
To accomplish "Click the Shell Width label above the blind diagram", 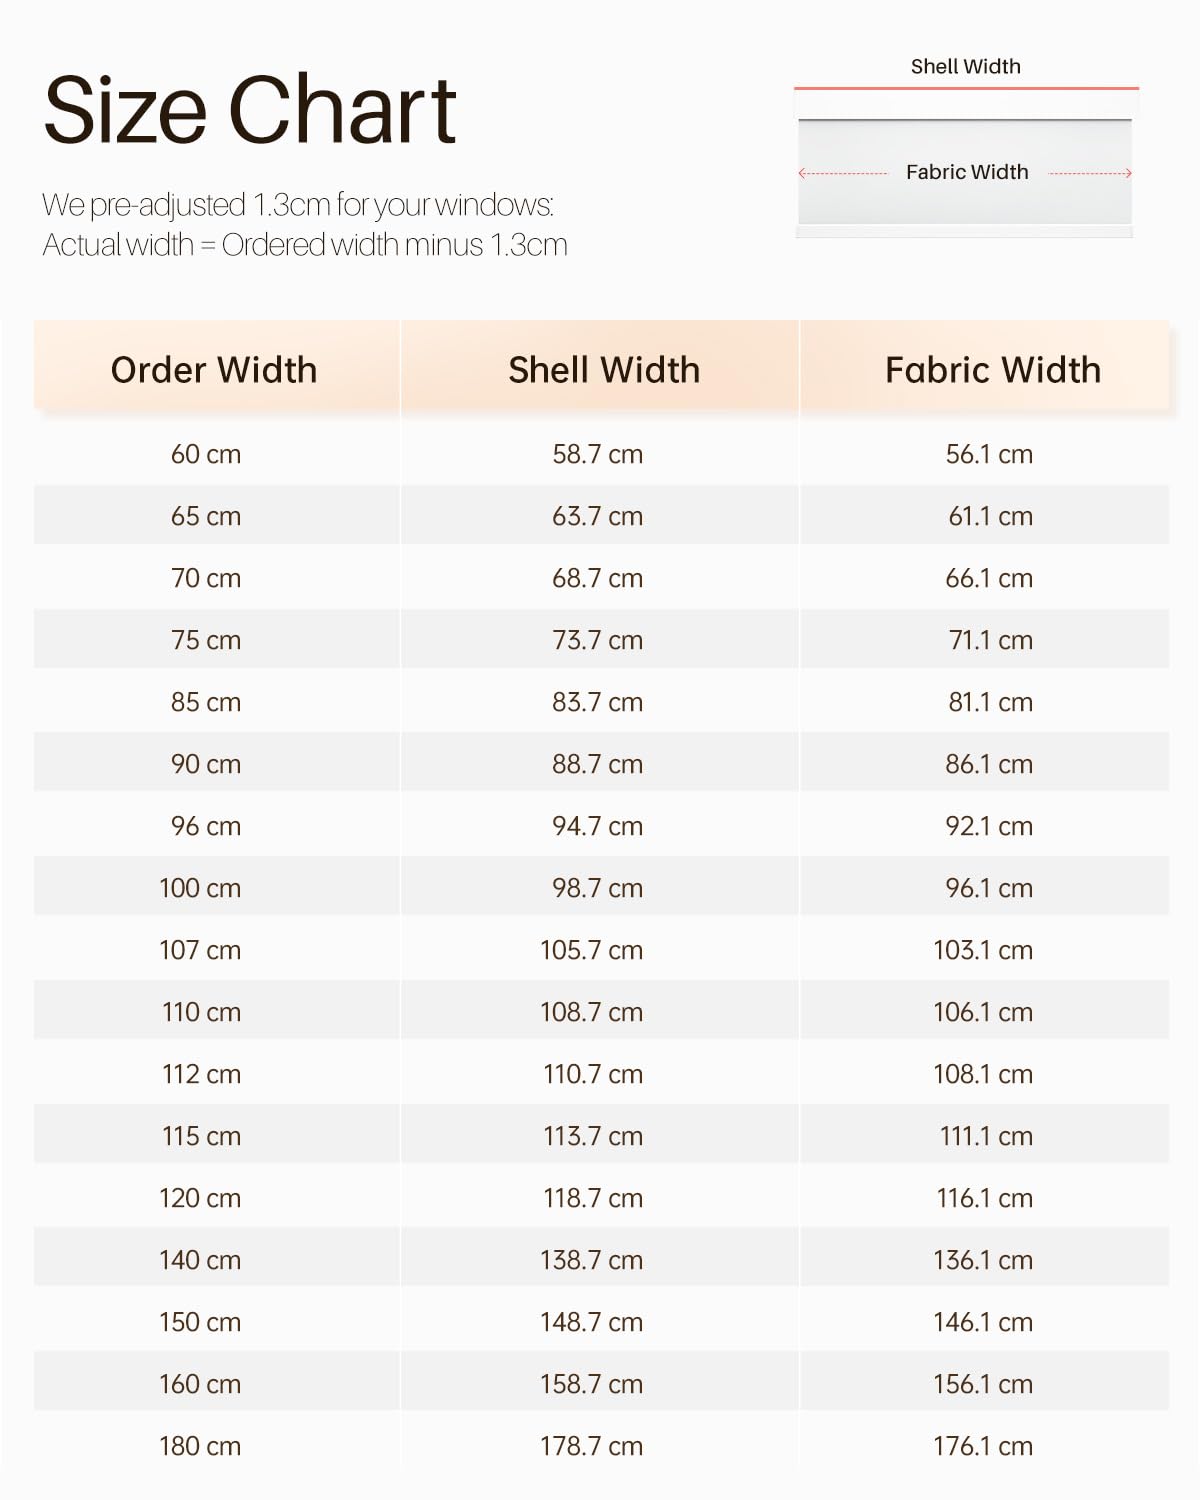I will (966, 67).
